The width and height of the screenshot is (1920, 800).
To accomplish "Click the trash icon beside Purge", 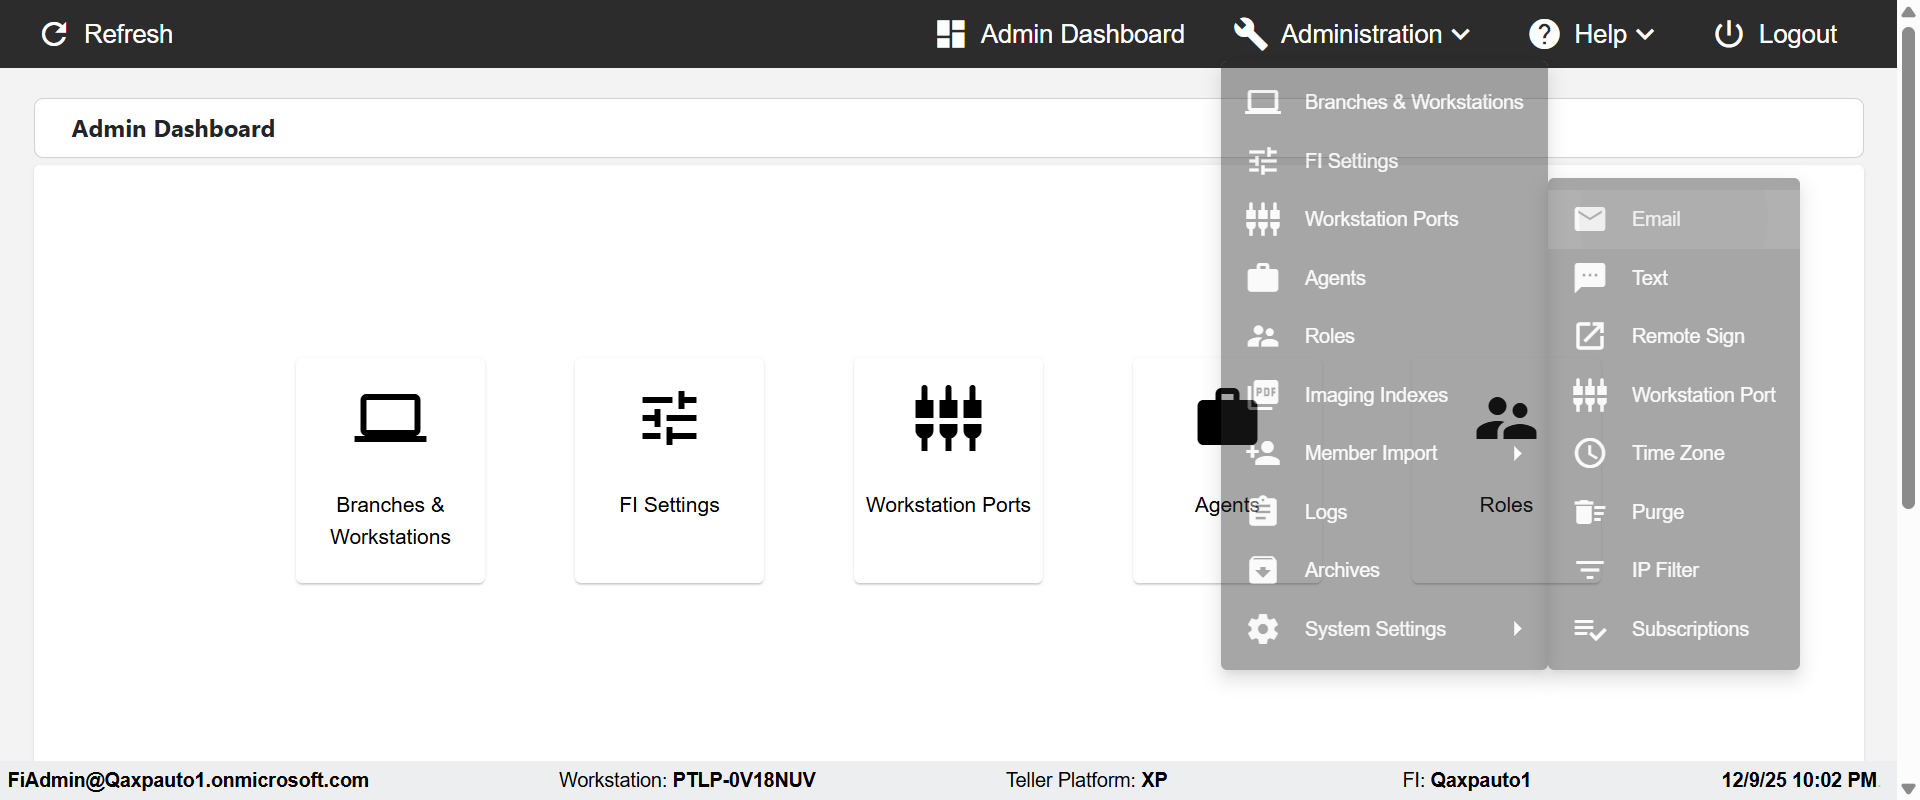I will coord(1590,512).
